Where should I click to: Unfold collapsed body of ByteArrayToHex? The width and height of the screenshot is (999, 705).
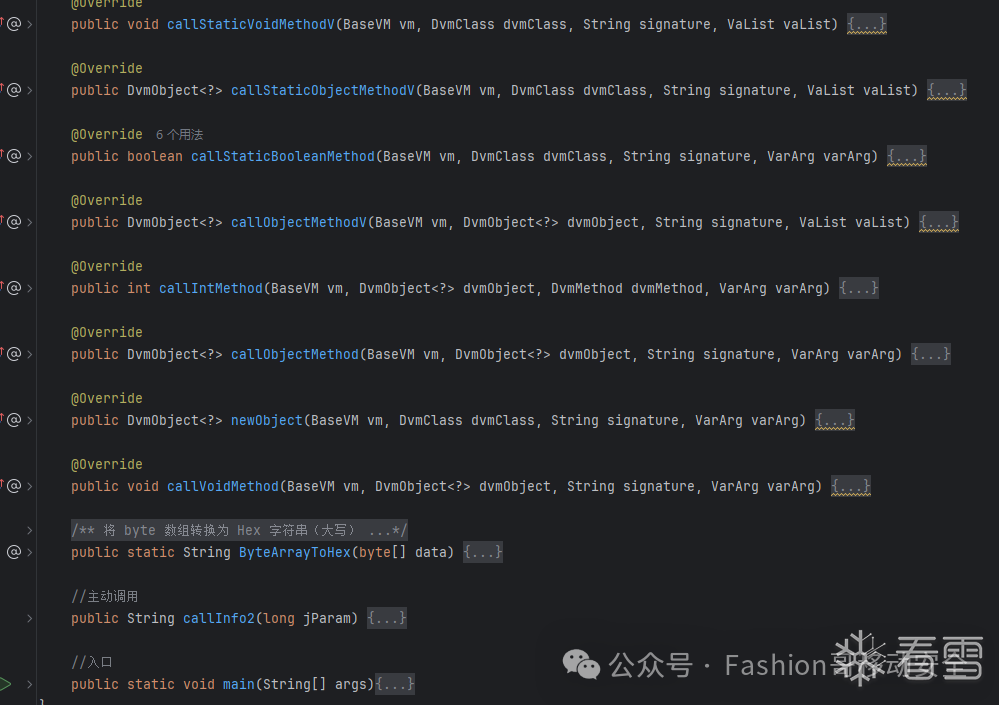pos(482,552)
